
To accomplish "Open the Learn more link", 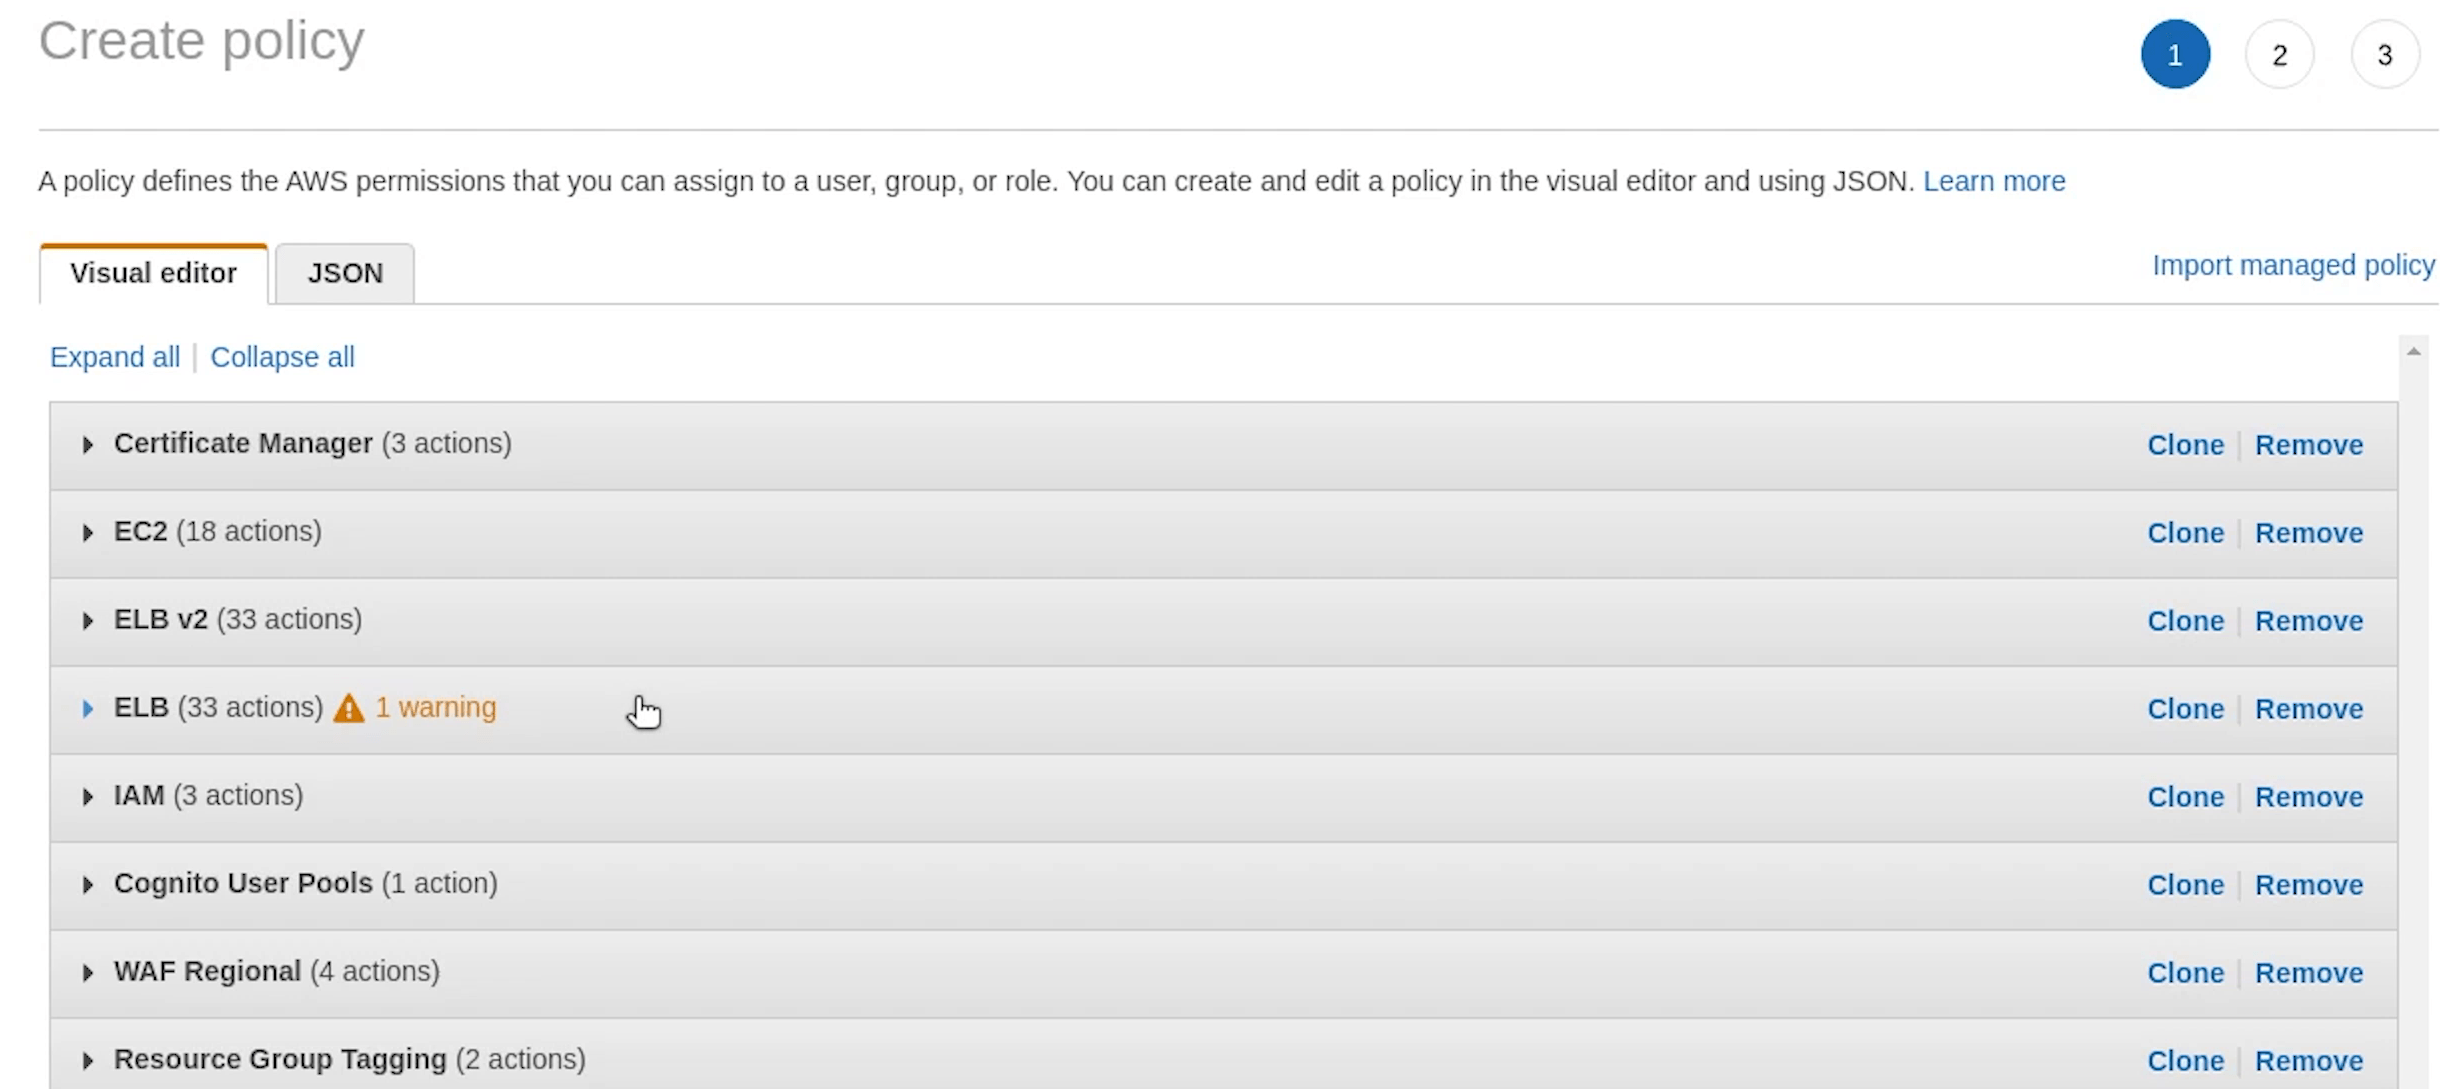I will pyautogui.click(x=1993, y=181).
